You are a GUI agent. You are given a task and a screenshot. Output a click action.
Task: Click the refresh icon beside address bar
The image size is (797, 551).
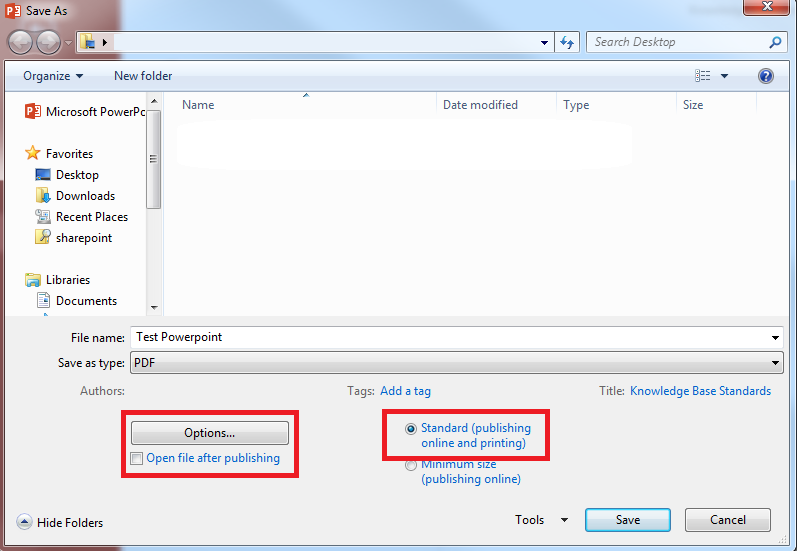tap(568, 42)
